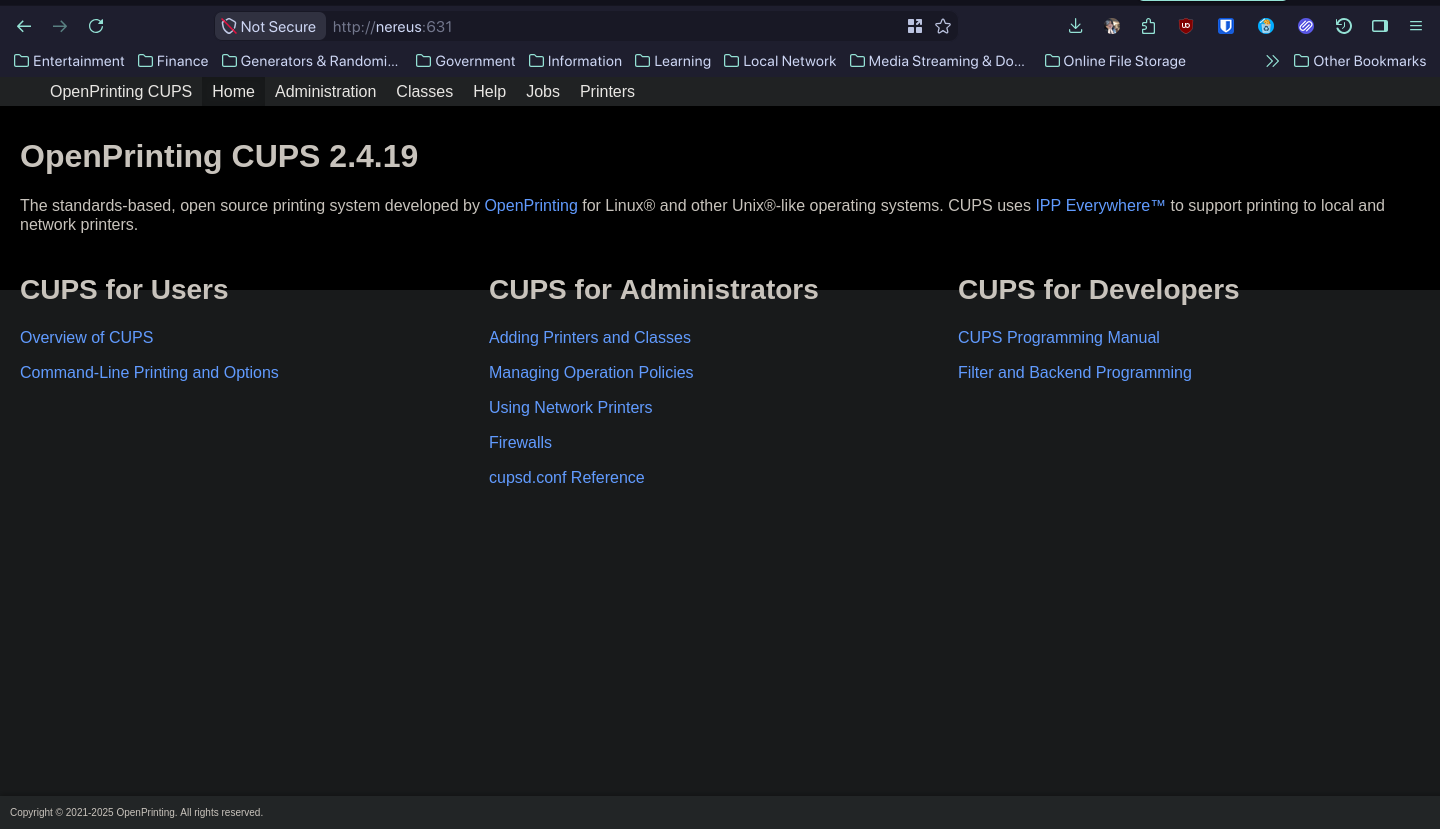
Task: Click the OpenPrinting CUPS nav title
Action: pyautogui.click(x=121, y=91)
